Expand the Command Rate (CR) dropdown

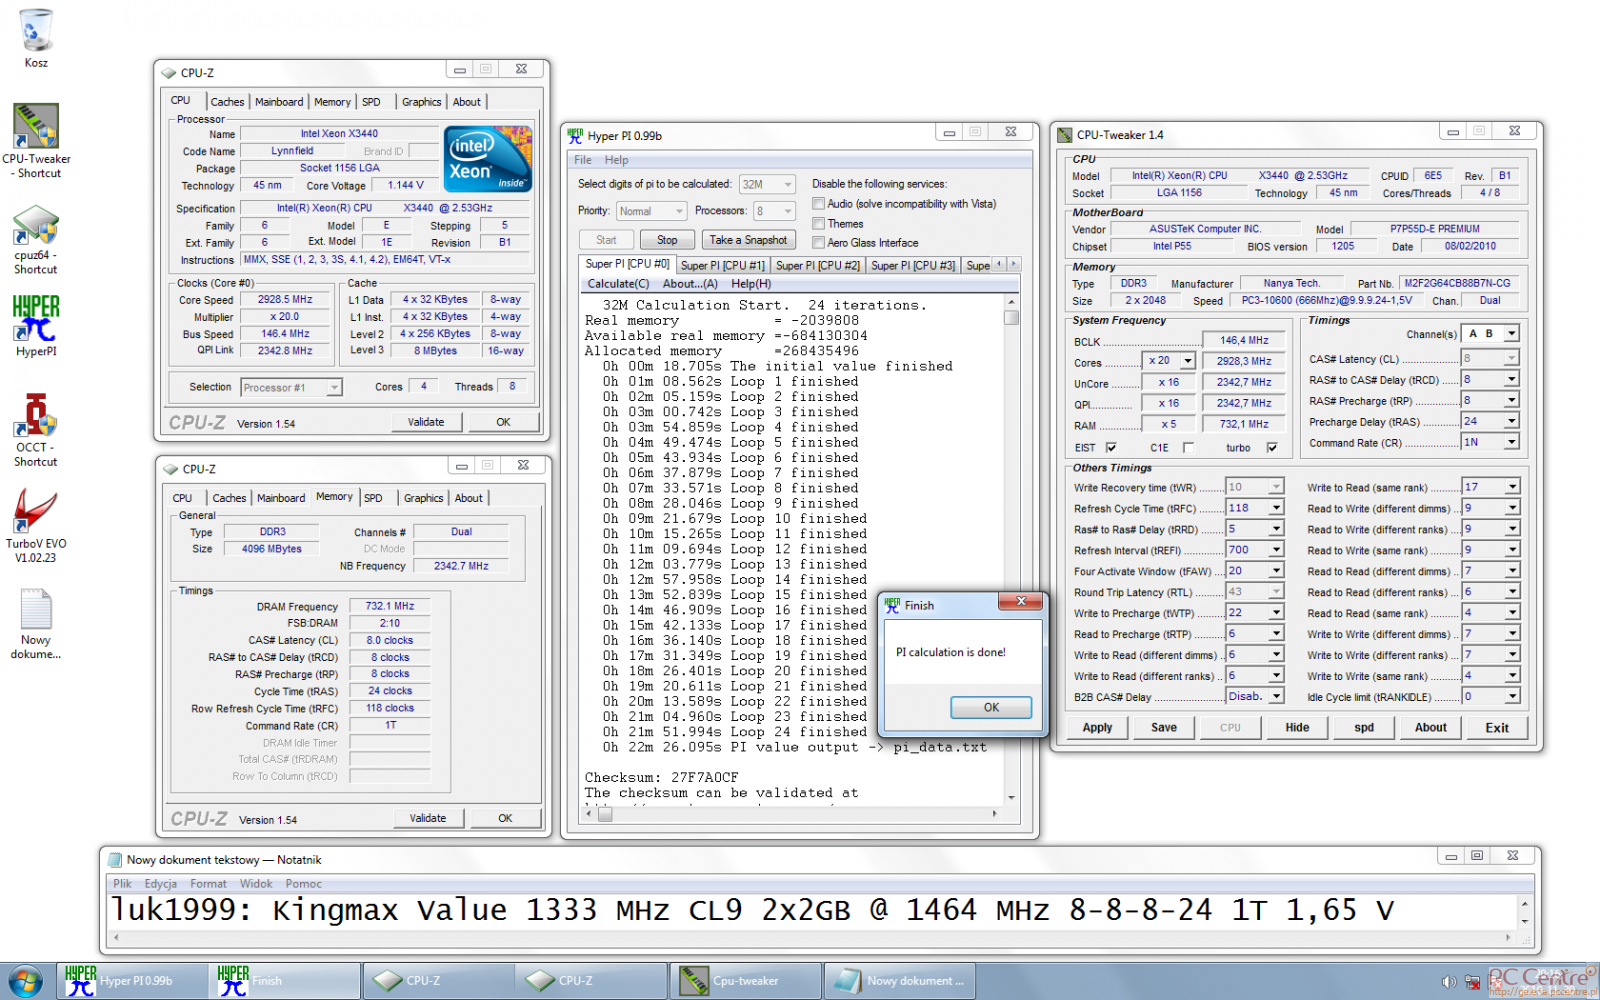pos(1511,442)
